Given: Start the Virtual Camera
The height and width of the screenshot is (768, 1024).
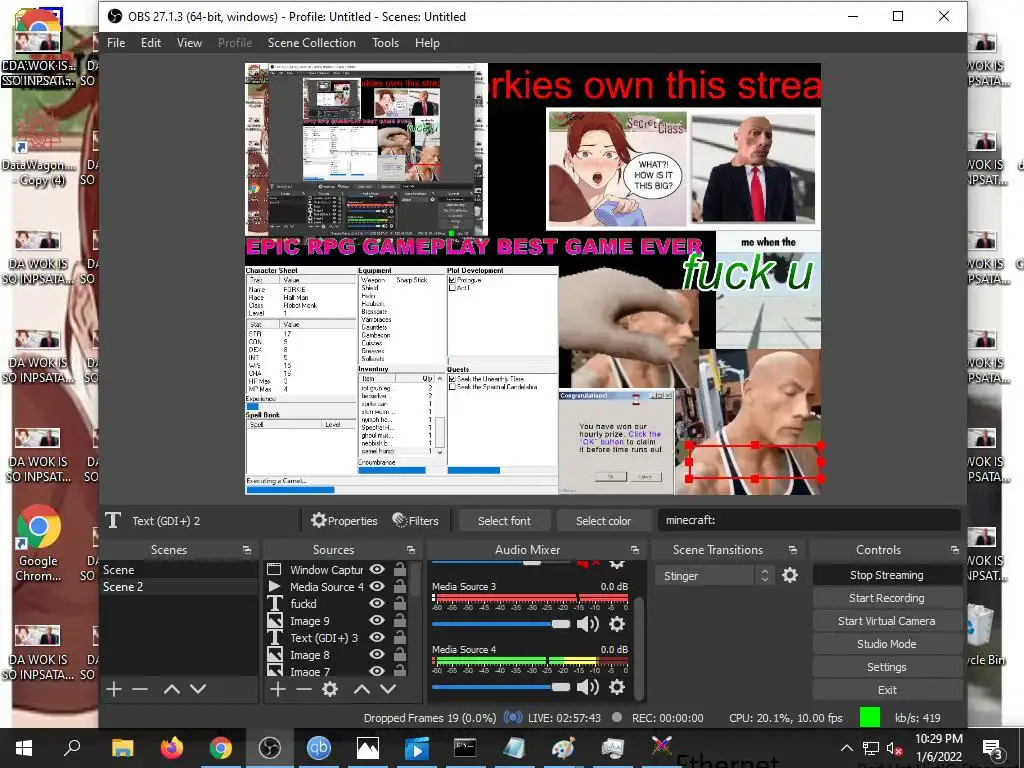Looking at the screenshot, I should point(887,621).
